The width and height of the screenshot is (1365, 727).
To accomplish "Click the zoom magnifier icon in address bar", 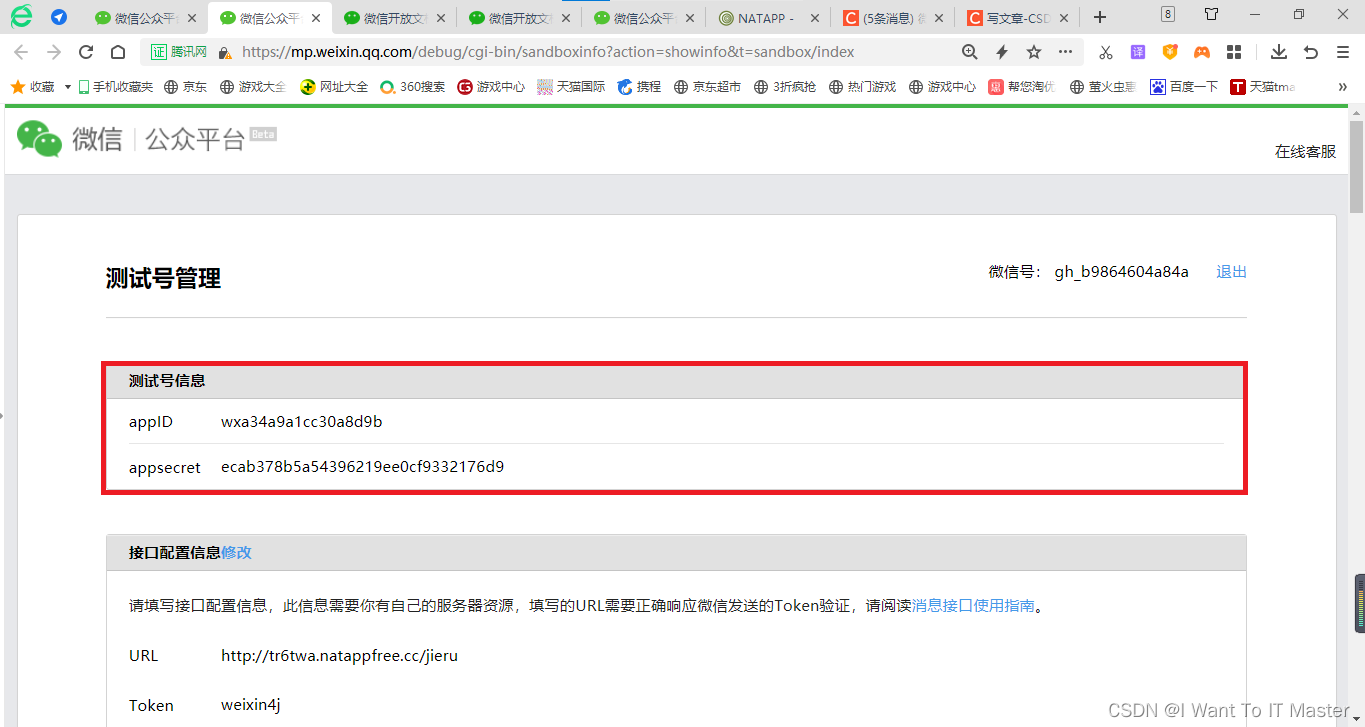I will click(969, 52).
